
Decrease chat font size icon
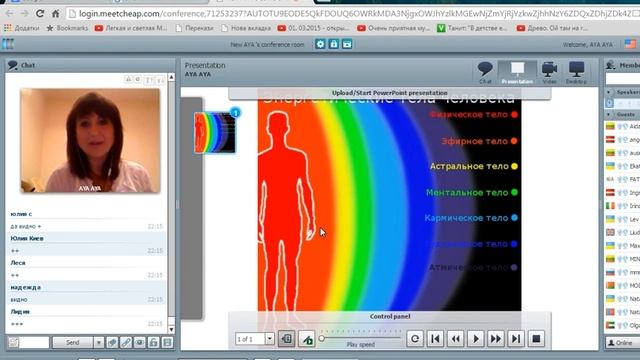click(x=160, y=80)
